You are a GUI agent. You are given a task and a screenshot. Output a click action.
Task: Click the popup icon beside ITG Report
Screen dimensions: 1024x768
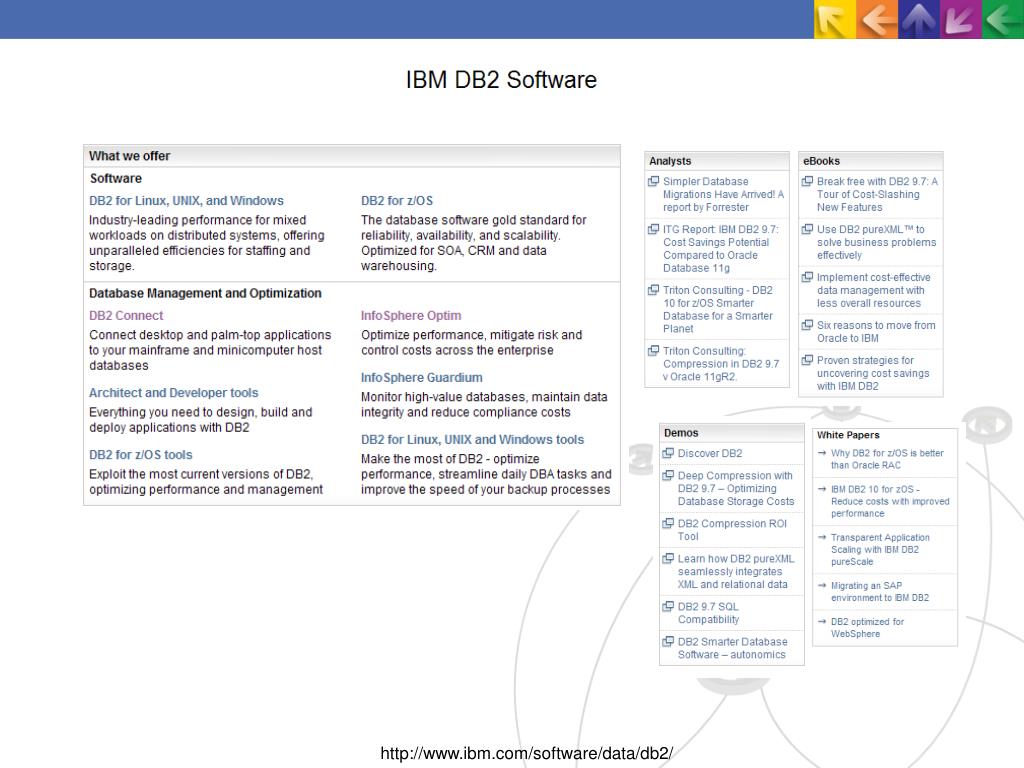653,229
